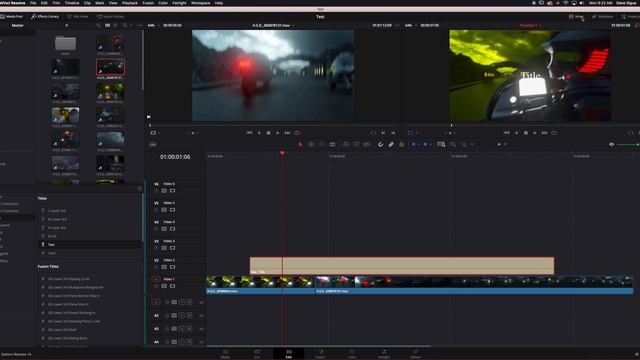Click the Replace Clip toolbar icon

pyautogui.click(x=367, y=144)
